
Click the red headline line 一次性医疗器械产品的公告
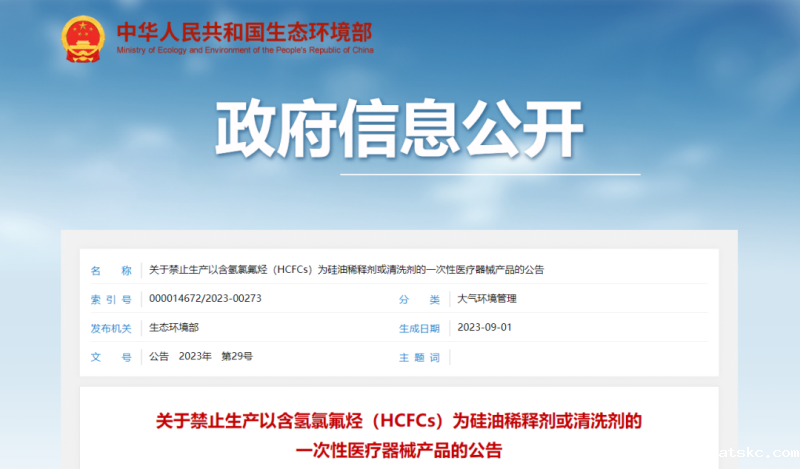399,449
